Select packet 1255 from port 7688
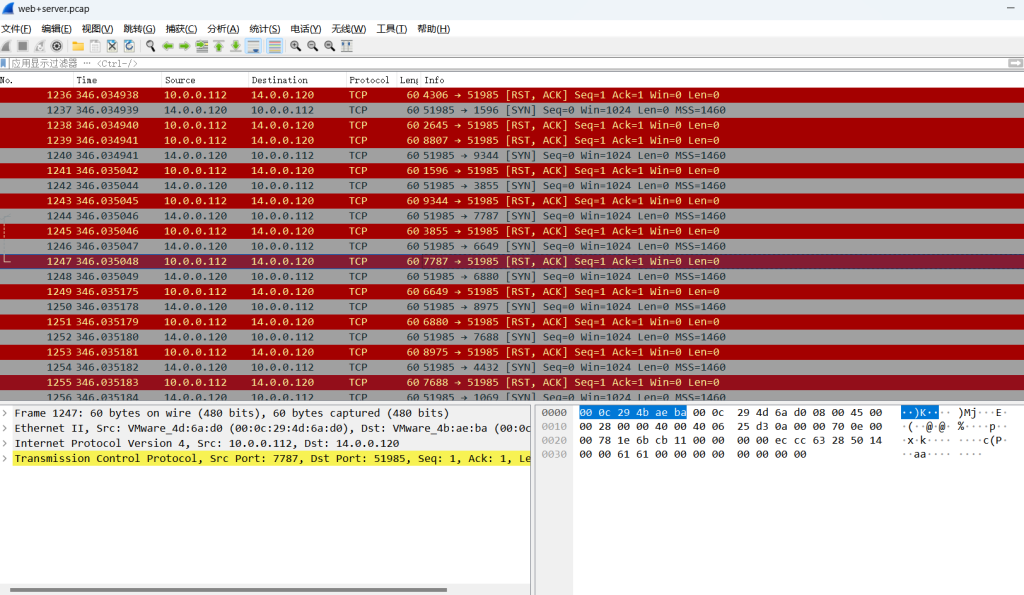Image resolution: width=1024 pixels, height=595 pixels. 512,382
